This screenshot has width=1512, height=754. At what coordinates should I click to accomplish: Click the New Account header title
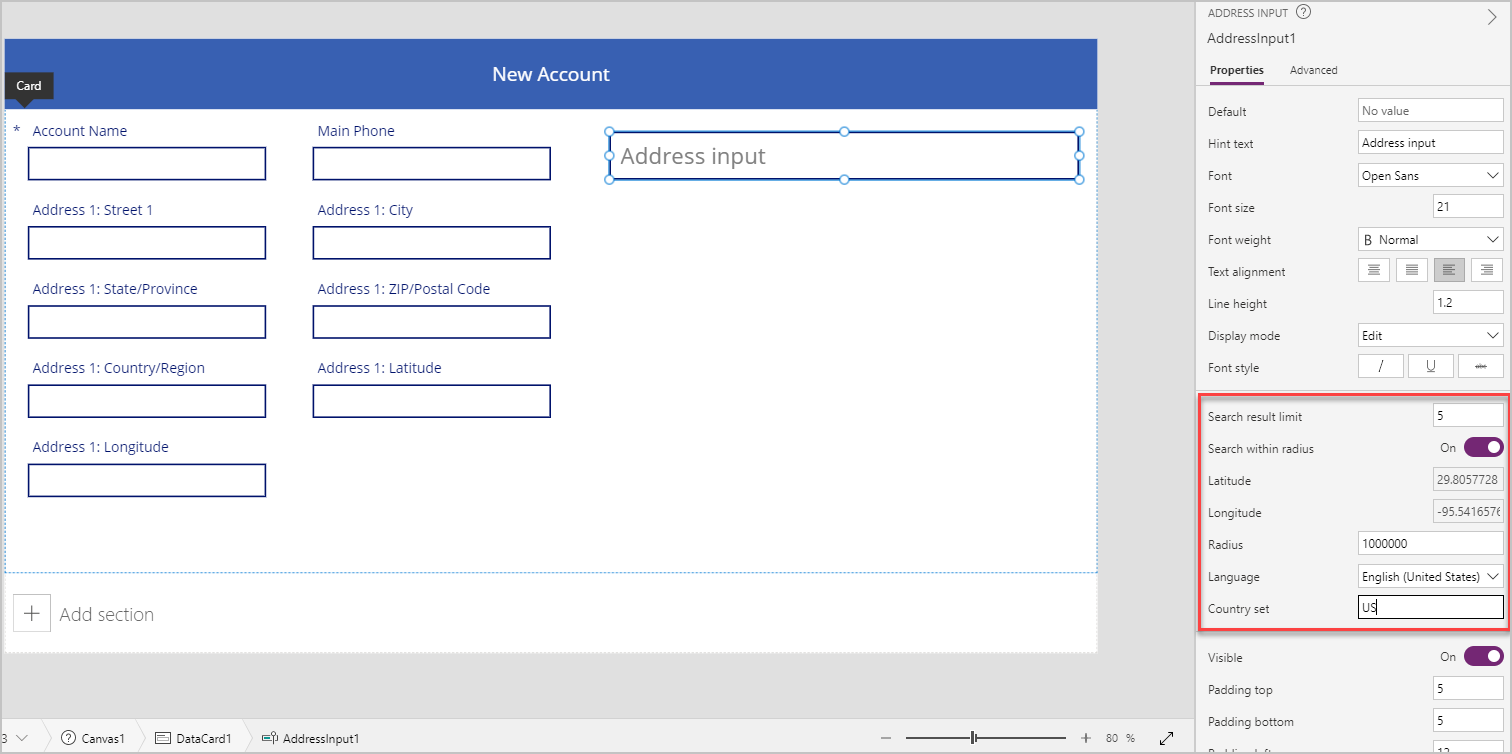(x=551, y=74)
